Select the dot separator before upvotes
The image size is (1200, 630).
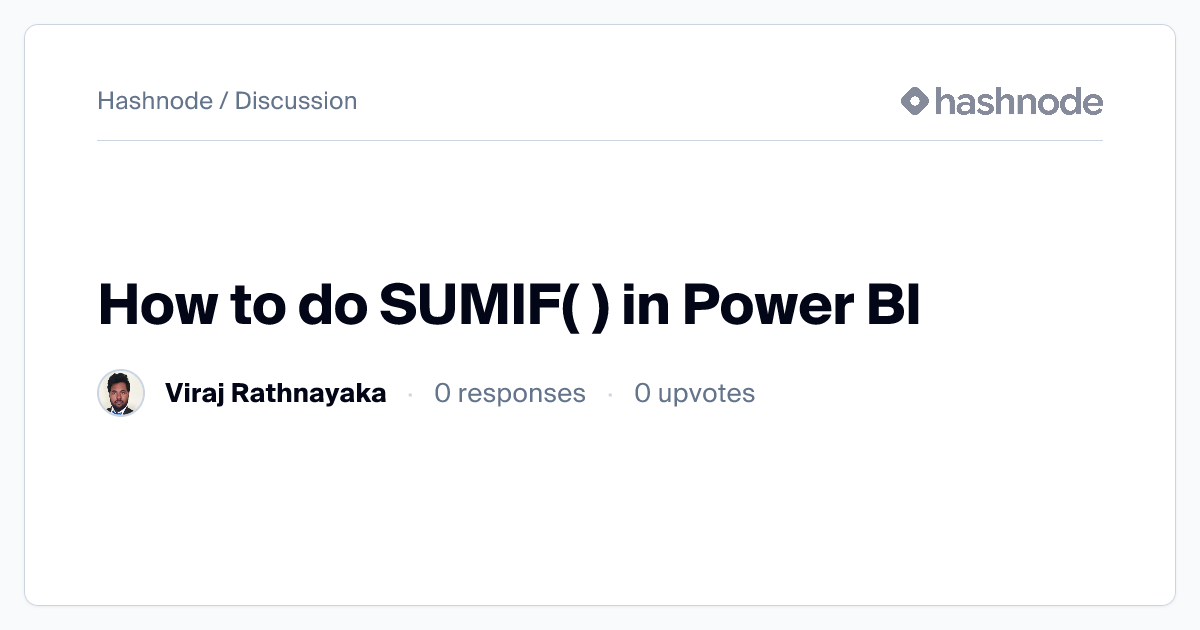pyautogui.click(x=610, y=395)
